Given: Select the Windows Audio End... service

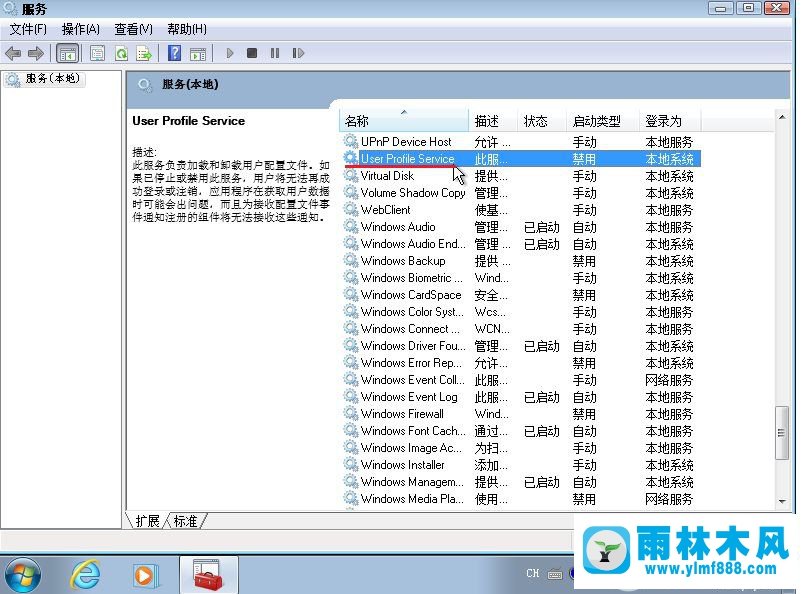Looking at the screenshot, I should point(413,244).
